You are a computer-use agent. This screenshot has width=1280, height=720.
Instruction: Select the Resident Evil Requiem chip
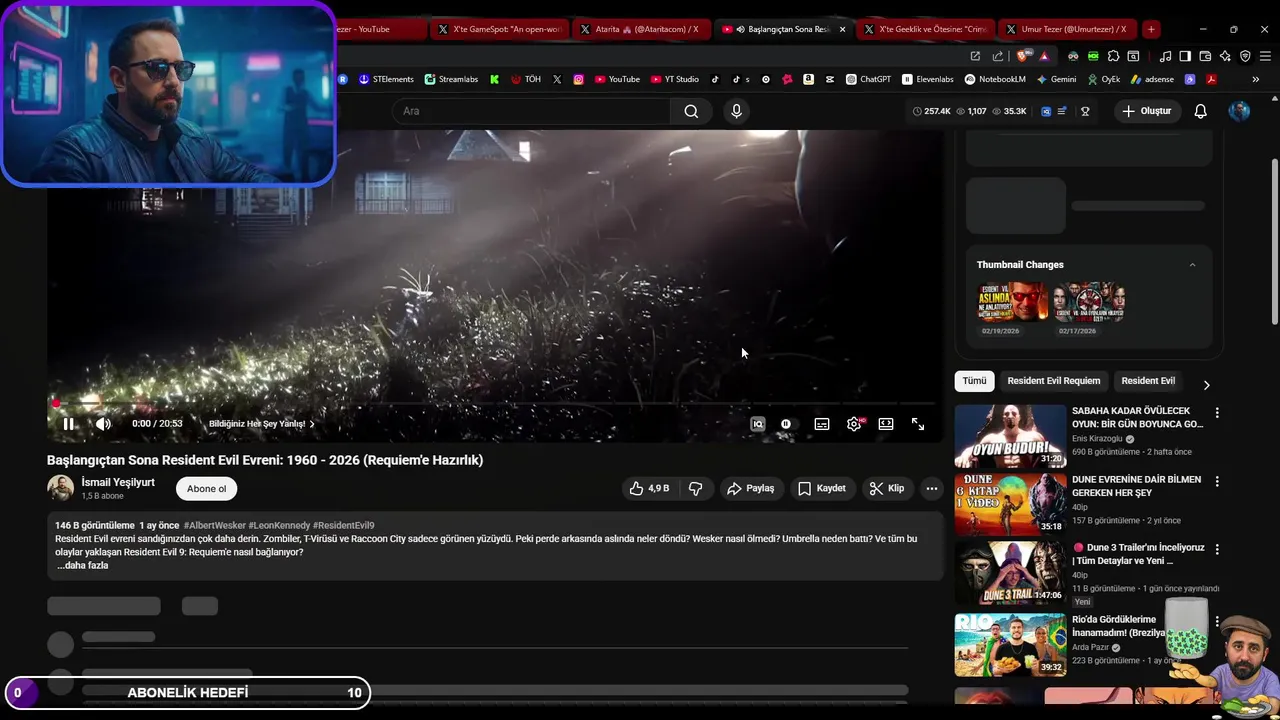pyautogui.click(x=1054, y=381)
